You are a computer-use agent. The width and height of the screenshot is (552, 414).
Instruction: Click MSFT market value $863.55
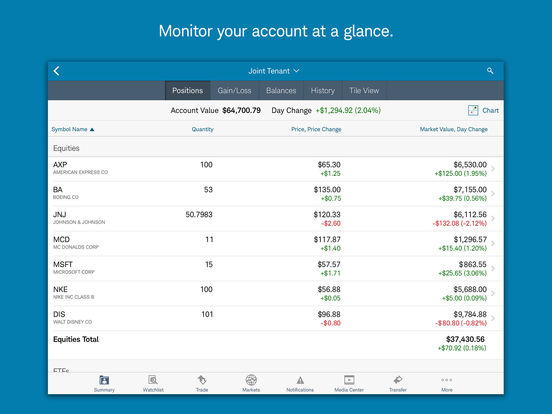(x=473, y=264)
